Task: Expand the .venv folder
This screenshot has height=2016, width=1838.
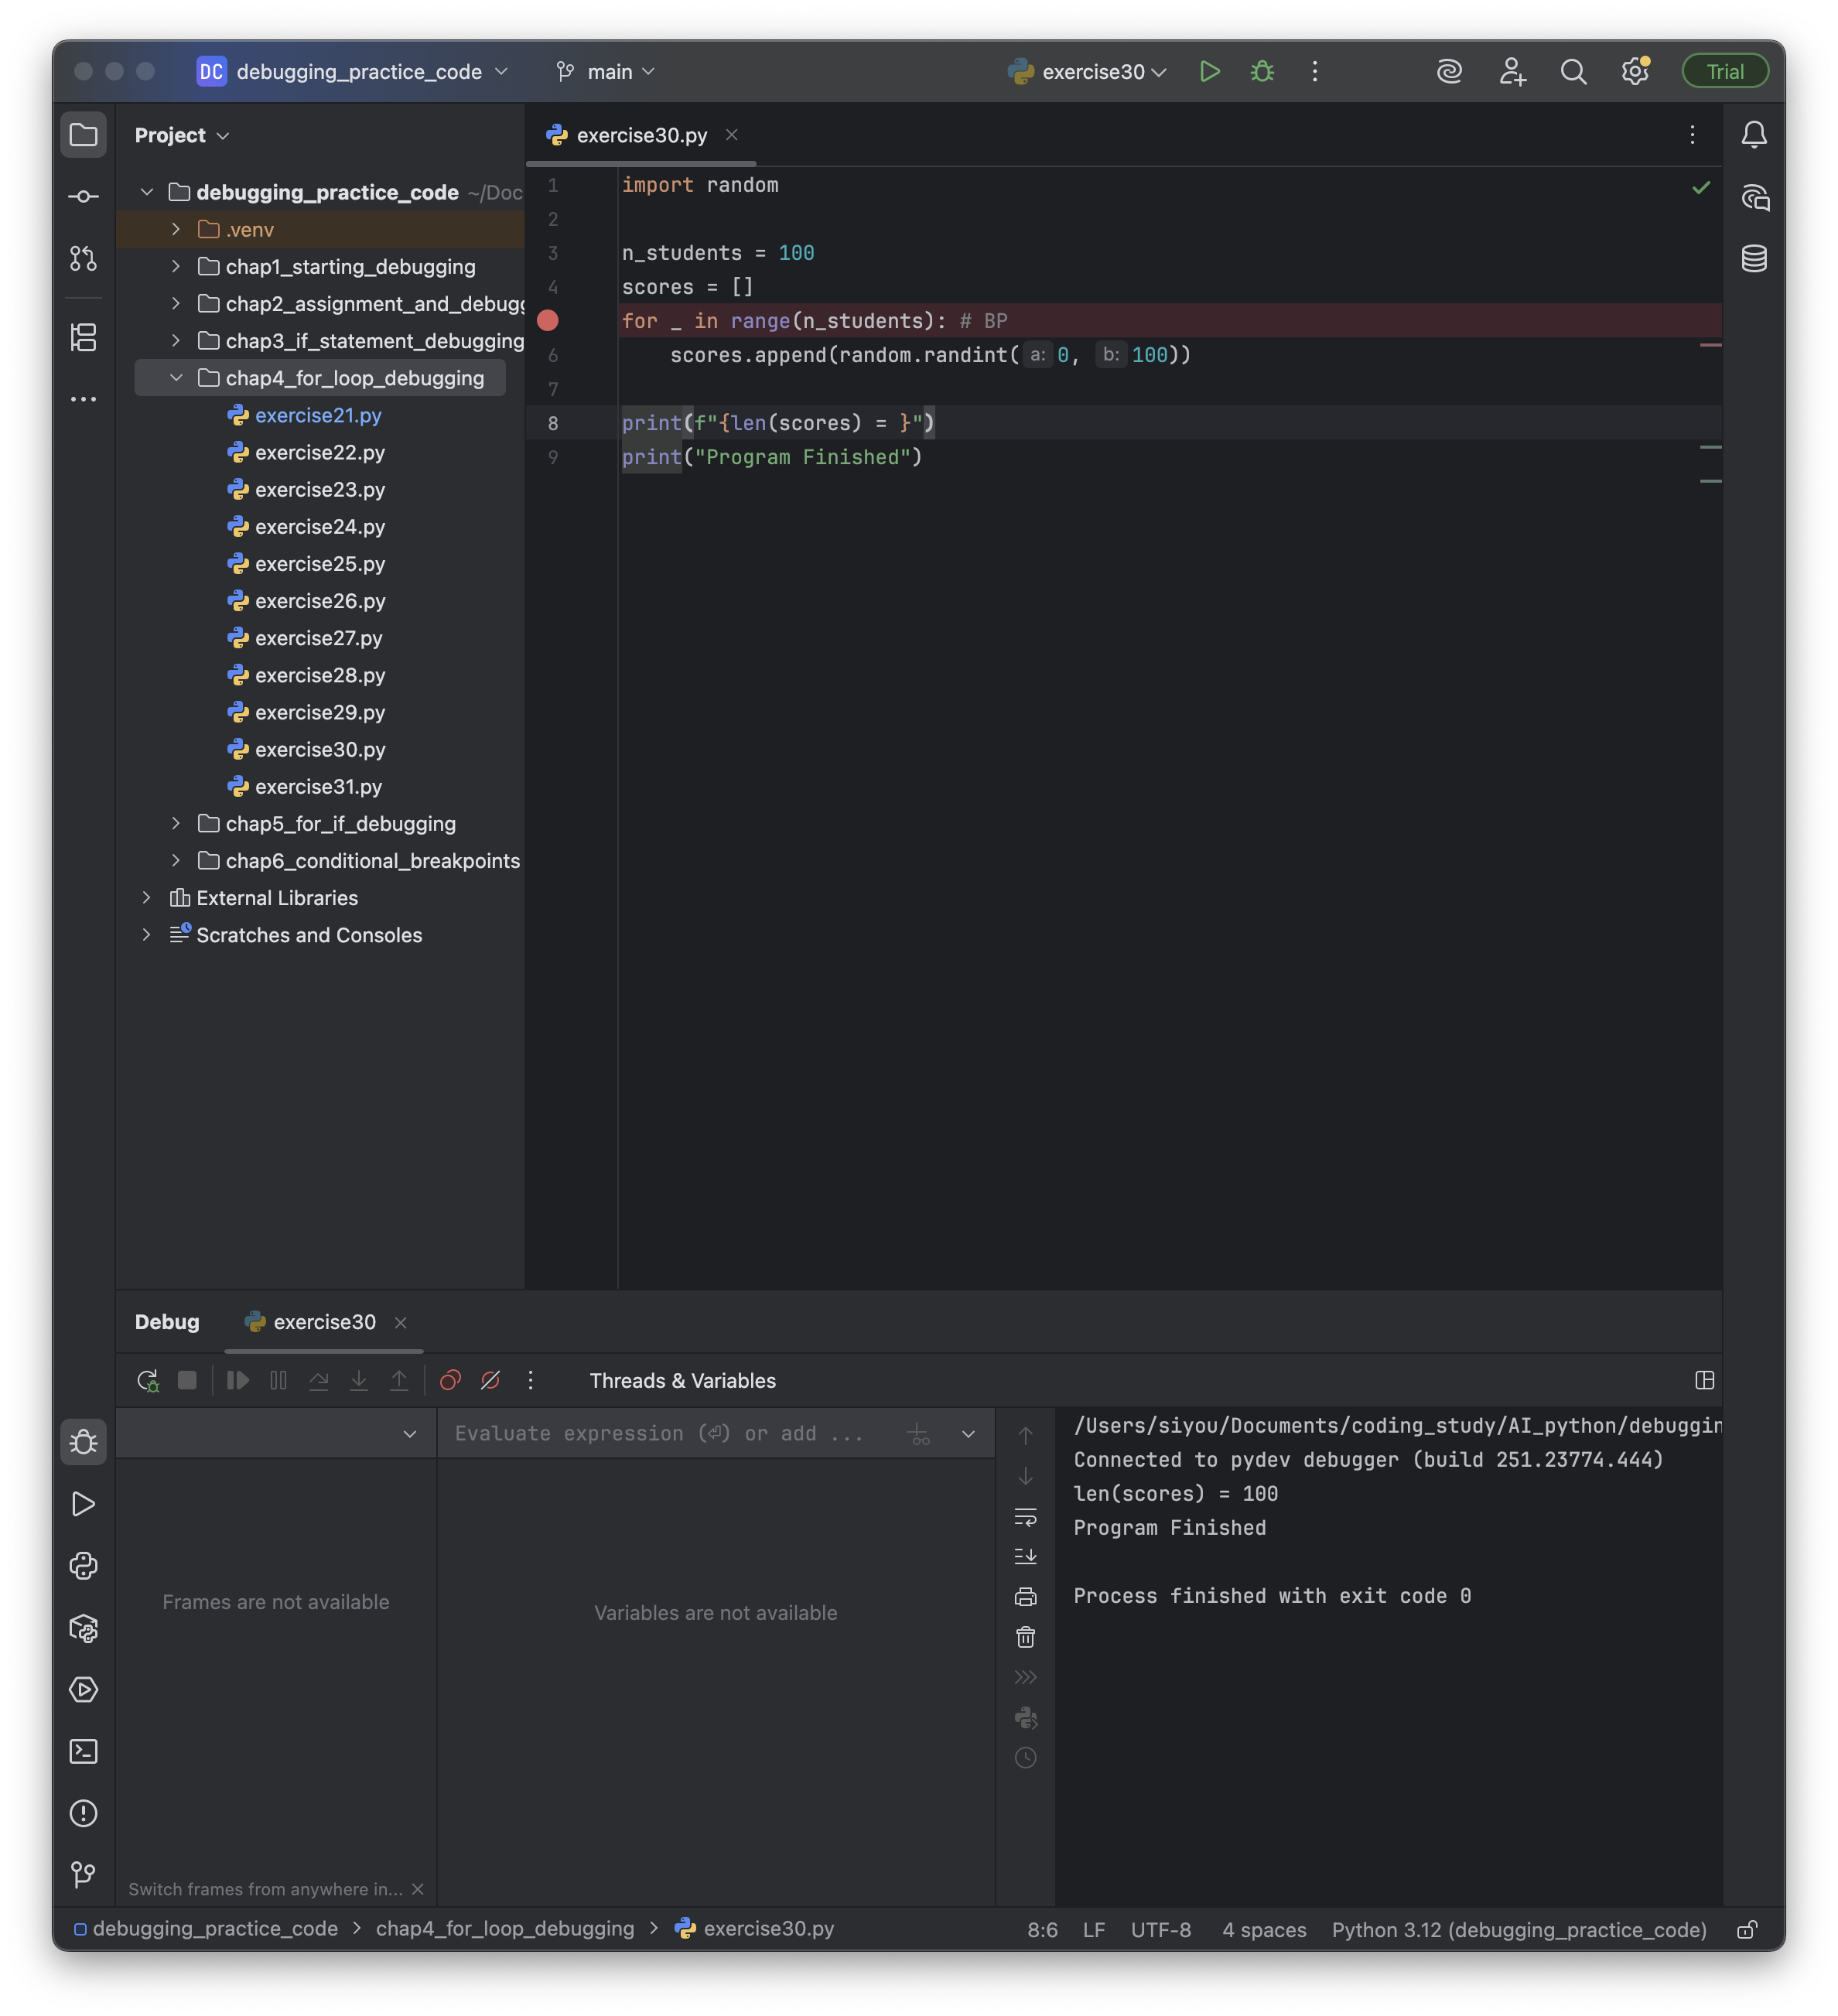Action: coord(176,230)
